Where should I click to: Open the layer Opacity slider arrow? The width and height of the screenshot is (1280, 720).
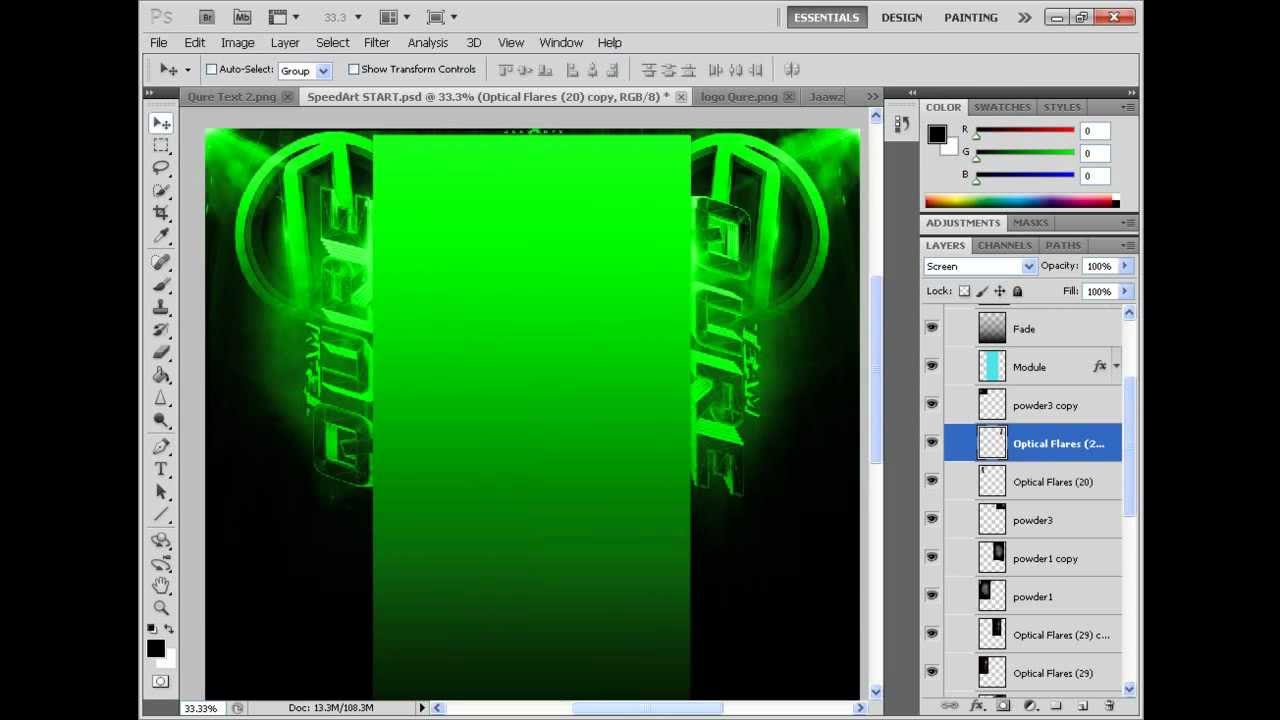coord(1125,266)
